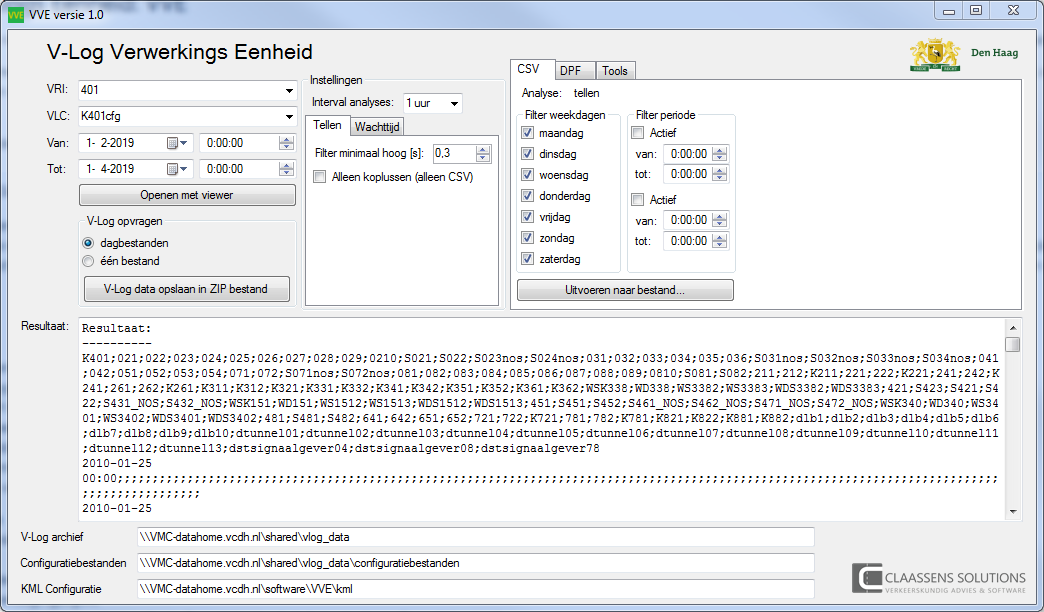Maximize the VVE window

coord(976,11)
